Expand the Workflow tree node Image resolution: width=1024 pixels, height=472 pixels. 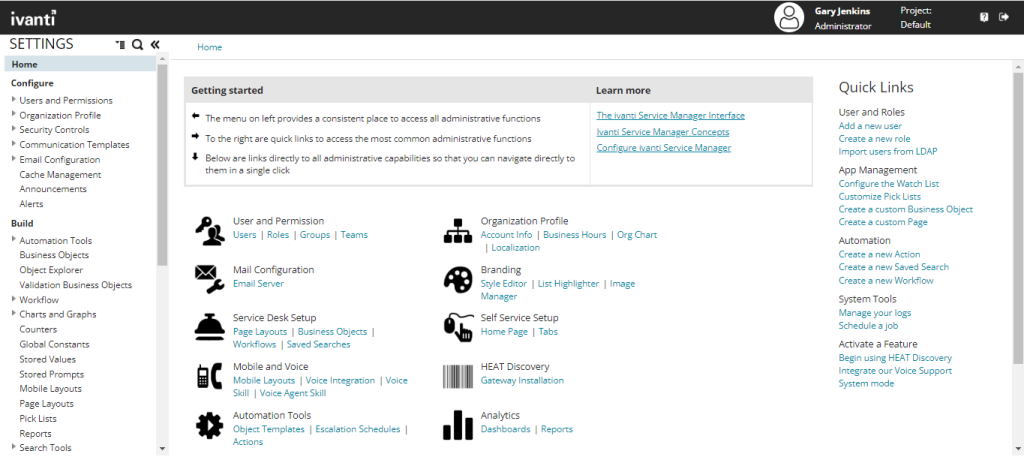tap(14, 300)
